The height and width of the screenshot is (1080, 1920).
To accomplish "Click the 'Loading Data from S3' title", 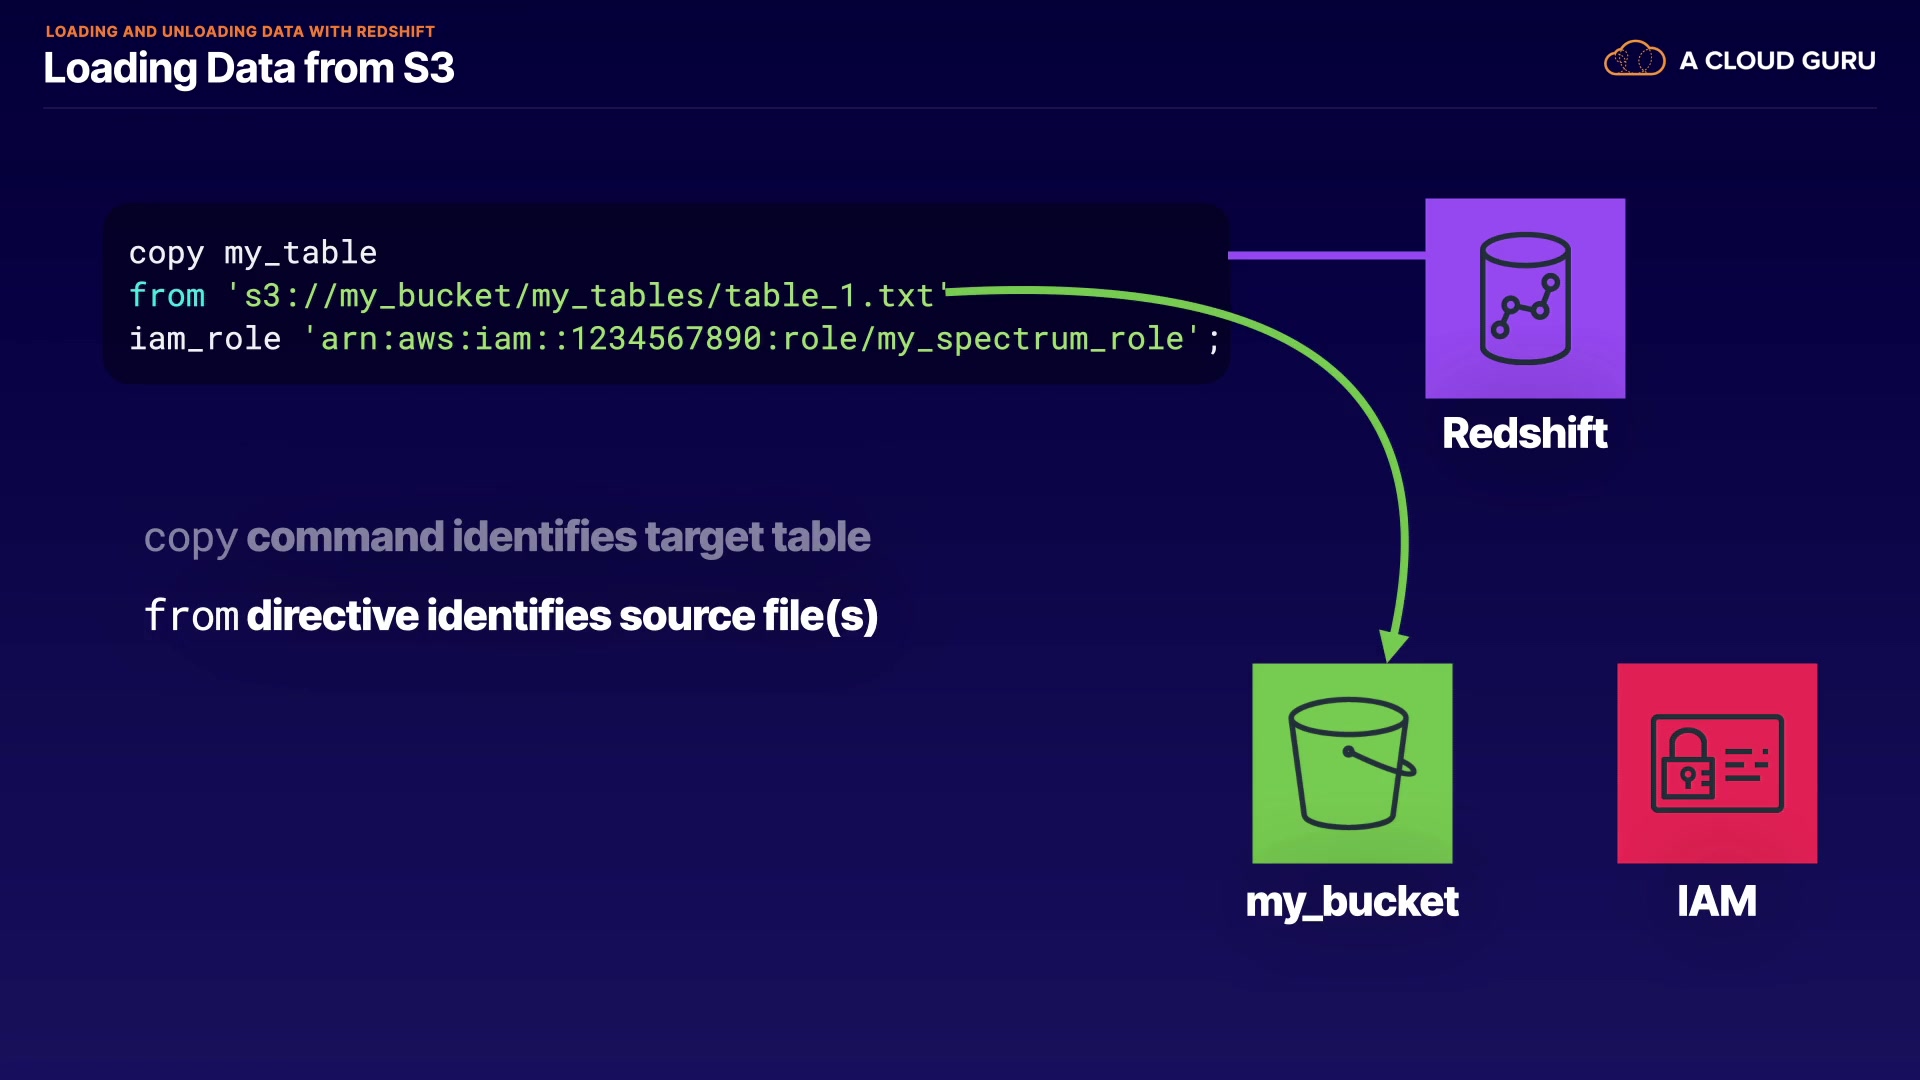I will coord(249,68).
